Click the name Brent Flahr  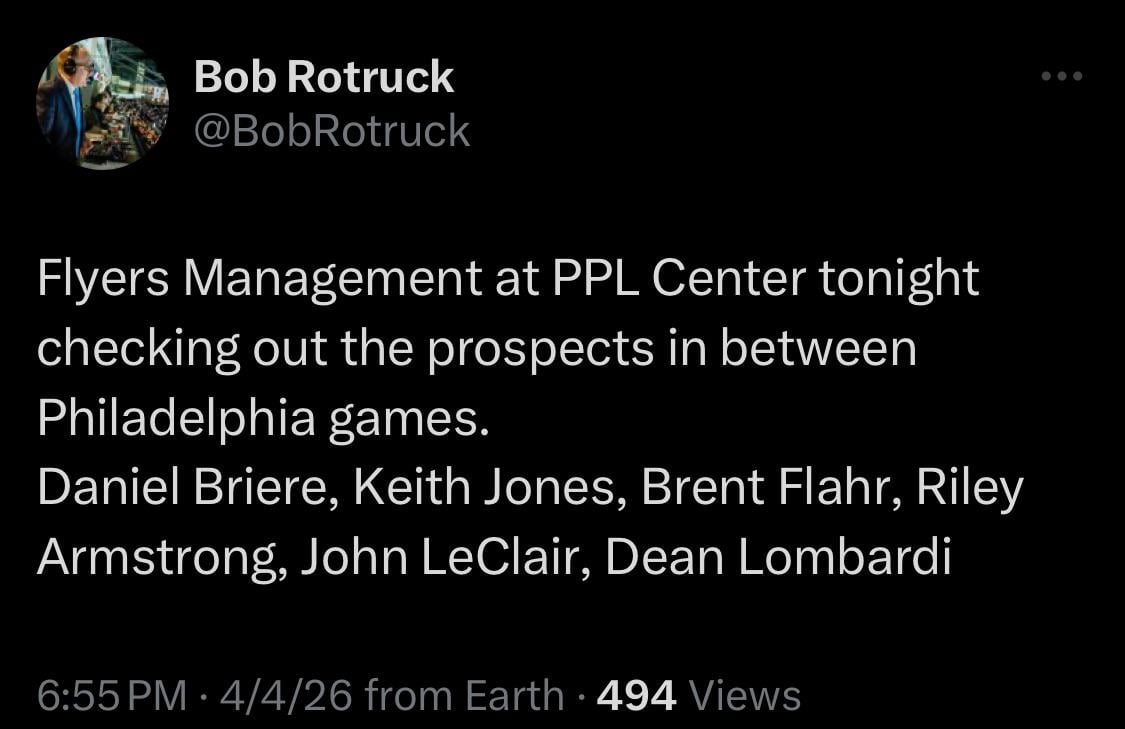(x=769, y=489)
